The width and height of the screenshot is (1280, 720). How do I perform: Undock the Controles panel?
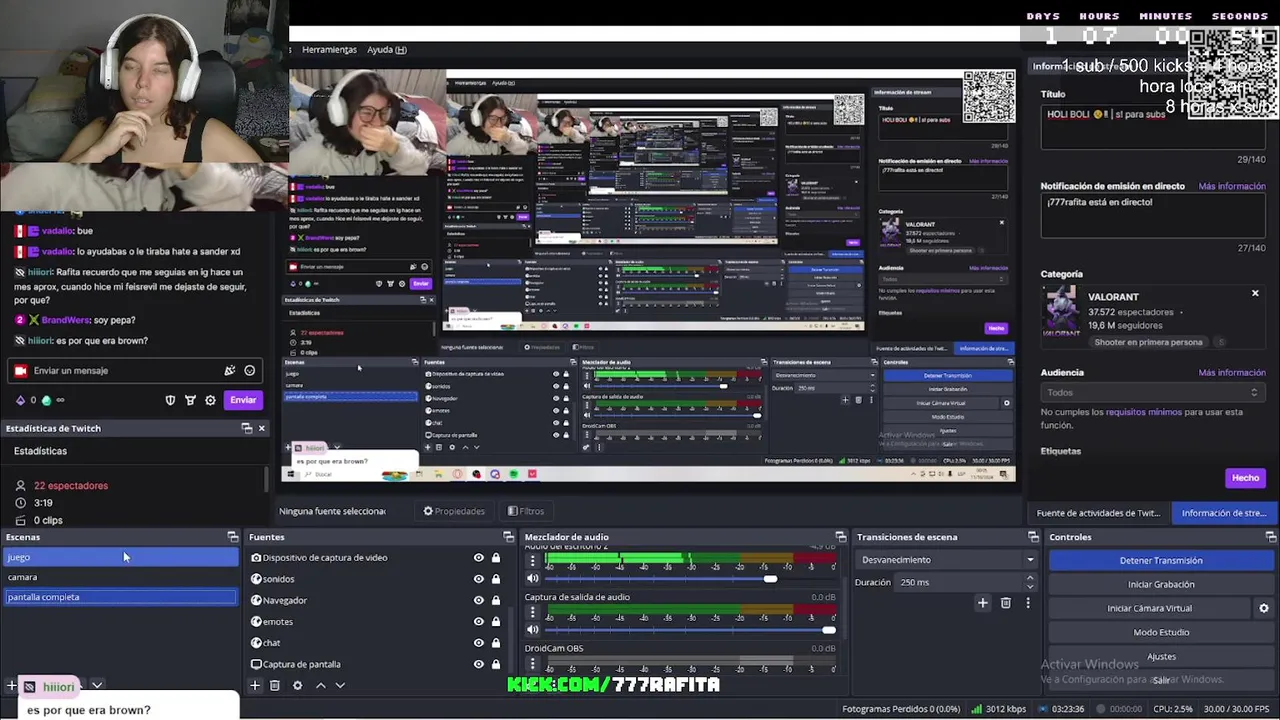[1271, 537]
